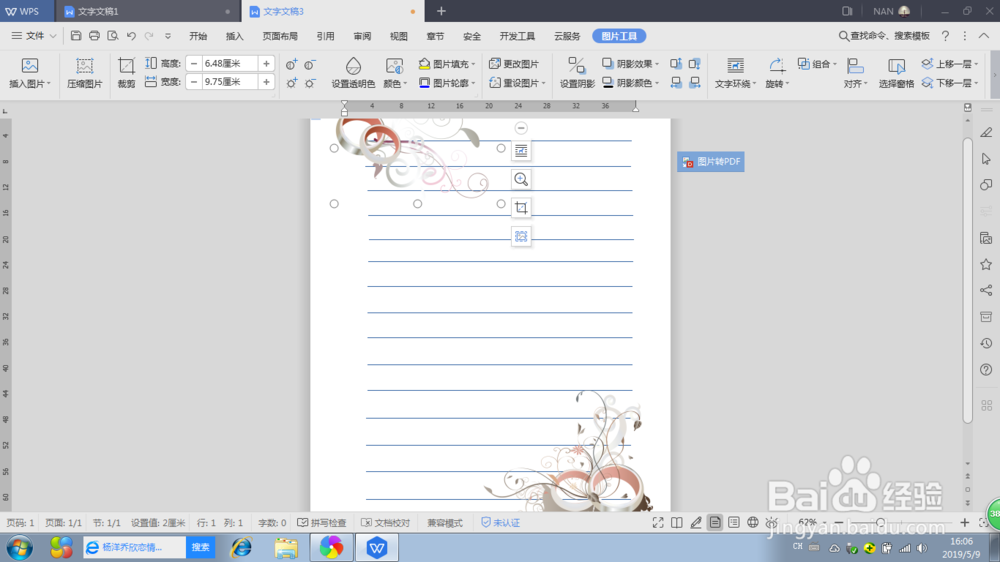The width and height of the screenshot is (1000, 562).
Task: Toggle Document Proofing (文档校对) in status bar
Action: (x=385, y=522)
